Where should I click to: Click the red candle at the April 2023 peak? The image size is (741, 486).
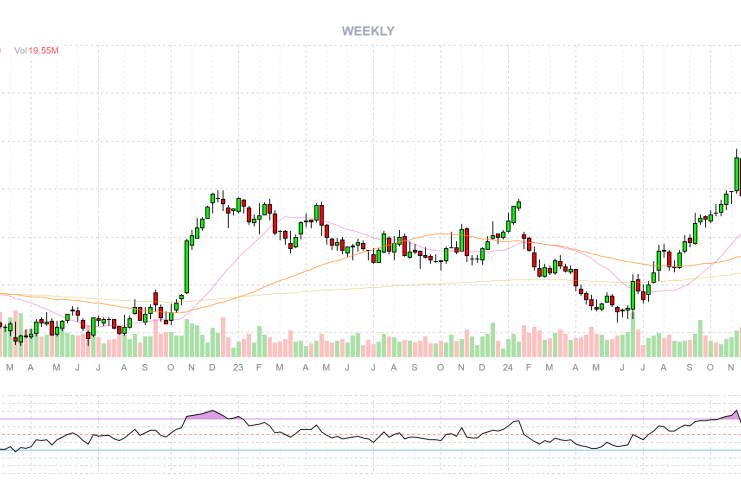[x=320, y=213]
